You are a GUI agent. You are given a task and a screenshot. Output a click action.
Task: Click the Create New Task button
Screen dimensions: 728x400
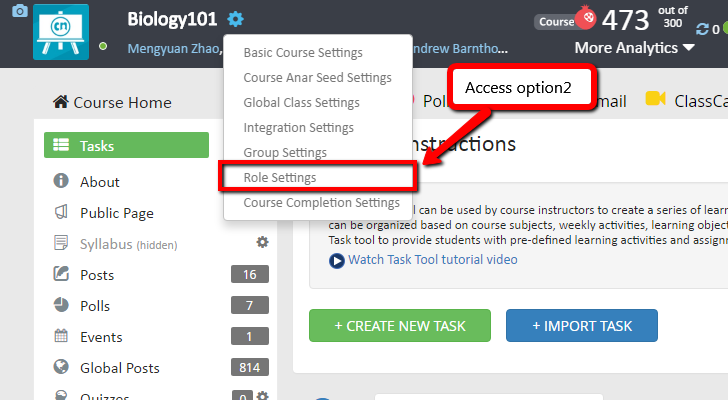click(x=400, y=326)
